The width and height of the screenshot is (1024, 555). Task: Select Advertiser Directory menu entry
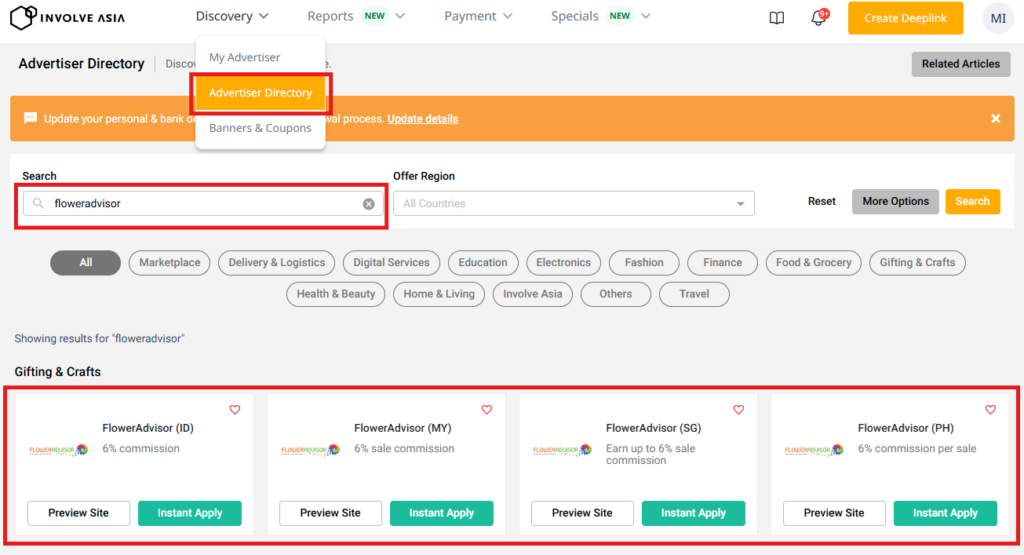coord(261,93)
